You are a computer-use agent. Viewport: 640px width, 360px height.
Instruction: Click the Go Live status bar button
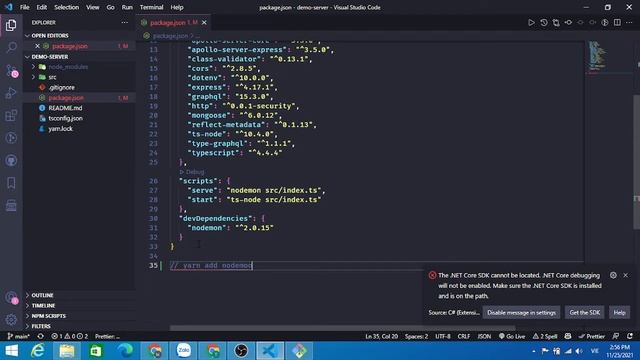pyautogui.click(x=512, y=336)
